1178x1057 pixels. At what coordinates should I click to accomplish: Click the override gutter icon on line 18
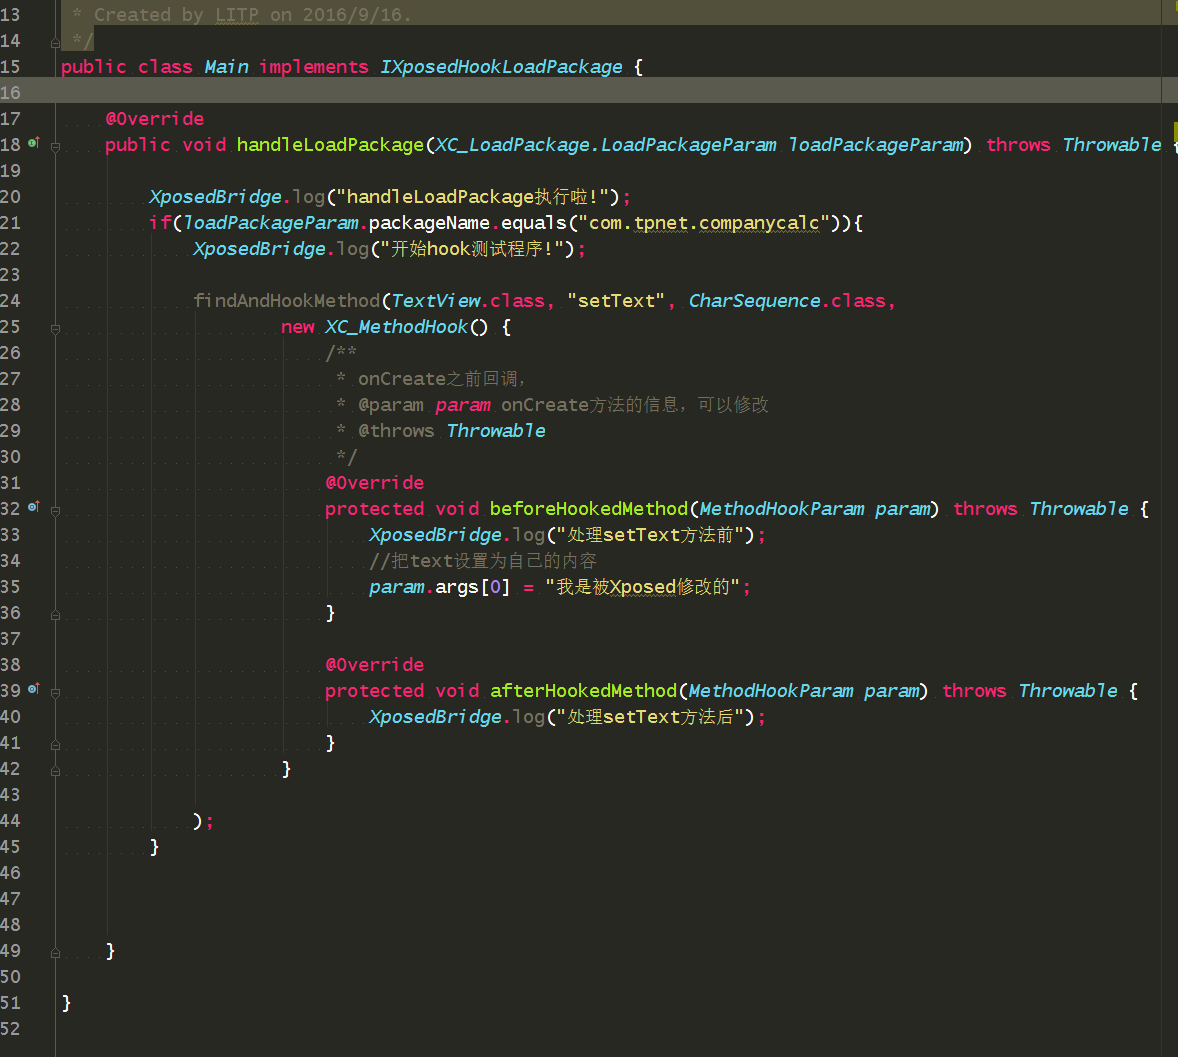pos(34,143)
